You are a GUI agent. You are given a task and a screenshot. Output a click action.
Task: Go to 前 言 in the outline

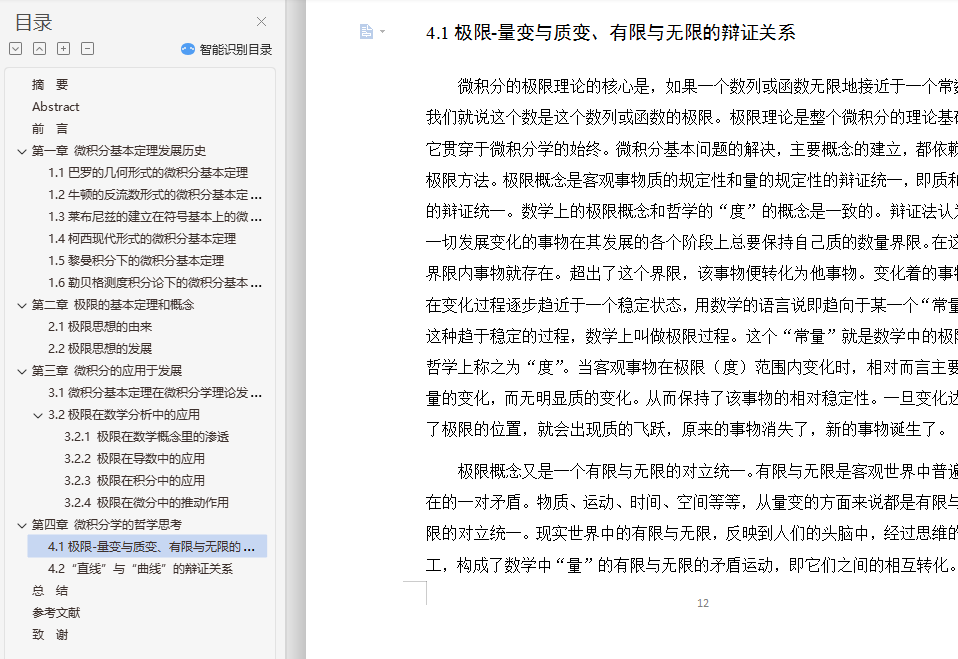(50, 129)
